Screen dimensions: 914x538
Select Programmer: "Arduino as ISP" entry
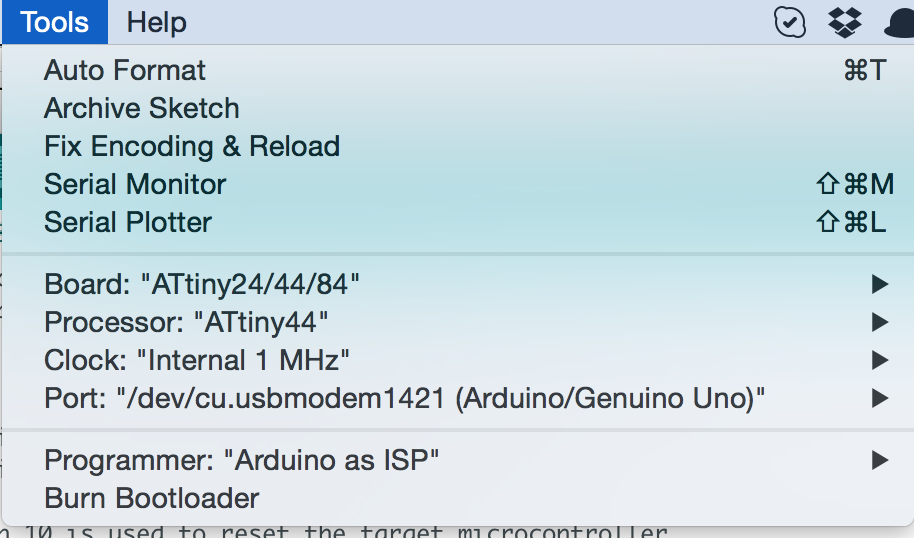[x=457, y=460]
